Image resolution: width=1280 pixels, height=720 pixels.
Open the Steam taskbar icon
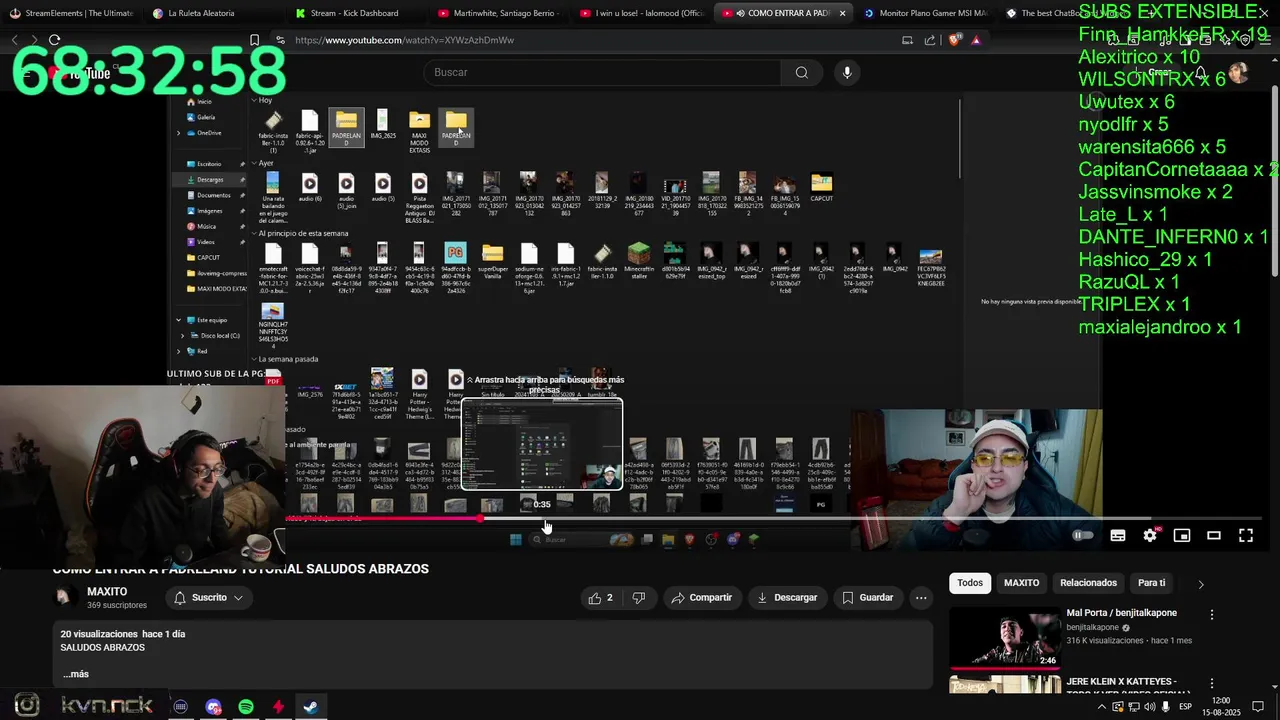coord(311,707)
